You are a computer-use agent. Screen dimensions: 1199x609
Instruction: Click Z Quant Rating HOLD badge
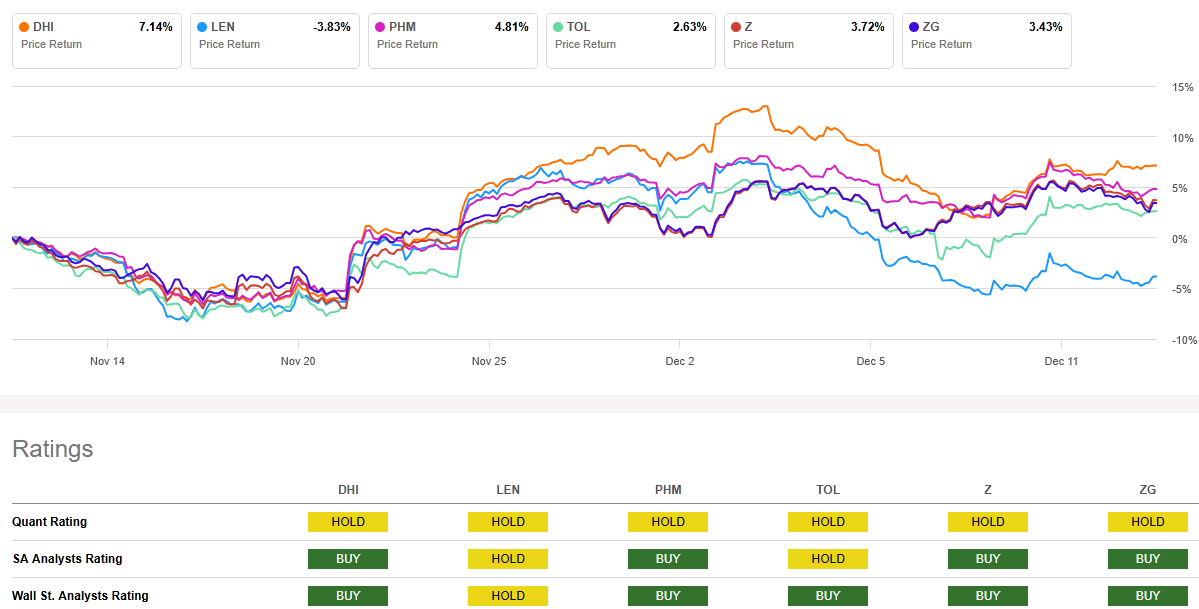click(x=988, y=522)
